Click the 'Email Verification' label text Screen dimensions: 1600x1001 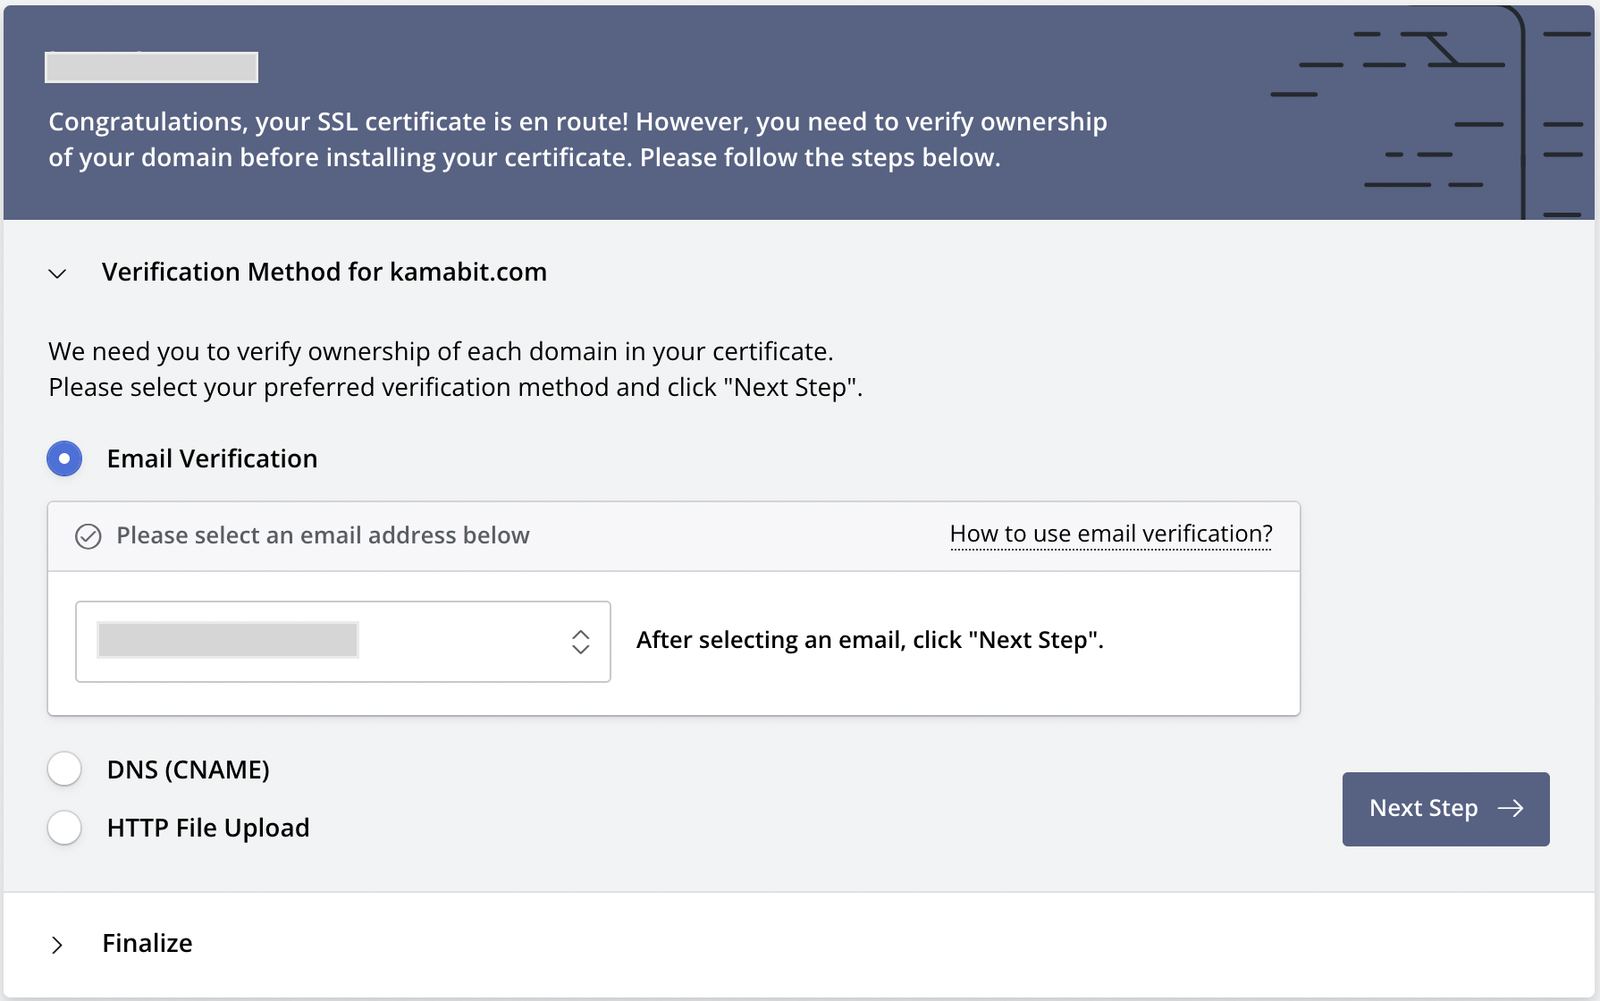[212, 459]
